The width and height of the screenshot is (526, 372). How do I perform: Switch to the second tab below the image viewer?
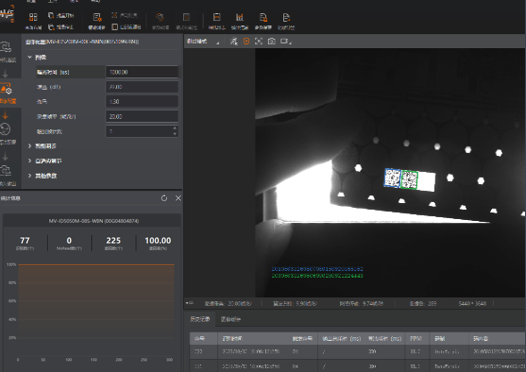tap(231, 319)
